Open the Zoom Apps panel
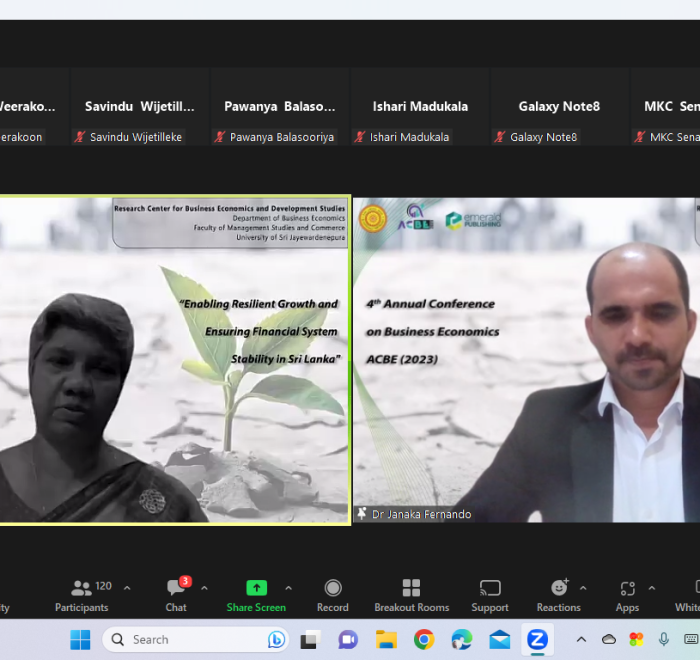The image size is (700, 660). pos(627,595)
